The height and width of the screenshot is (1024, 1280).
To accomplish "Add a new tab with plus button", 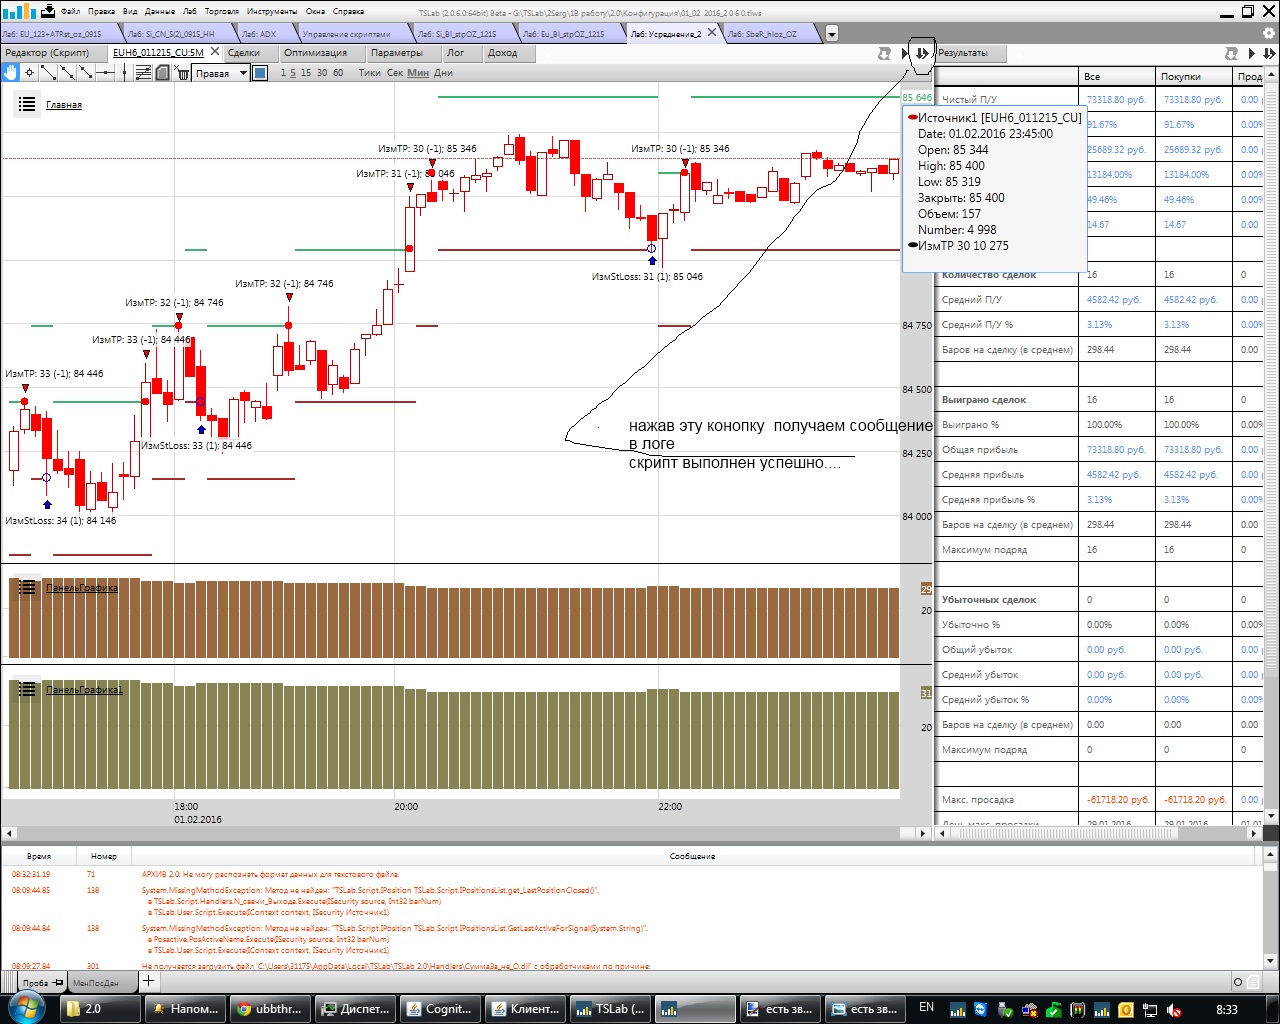I will (x=148, y=981).
